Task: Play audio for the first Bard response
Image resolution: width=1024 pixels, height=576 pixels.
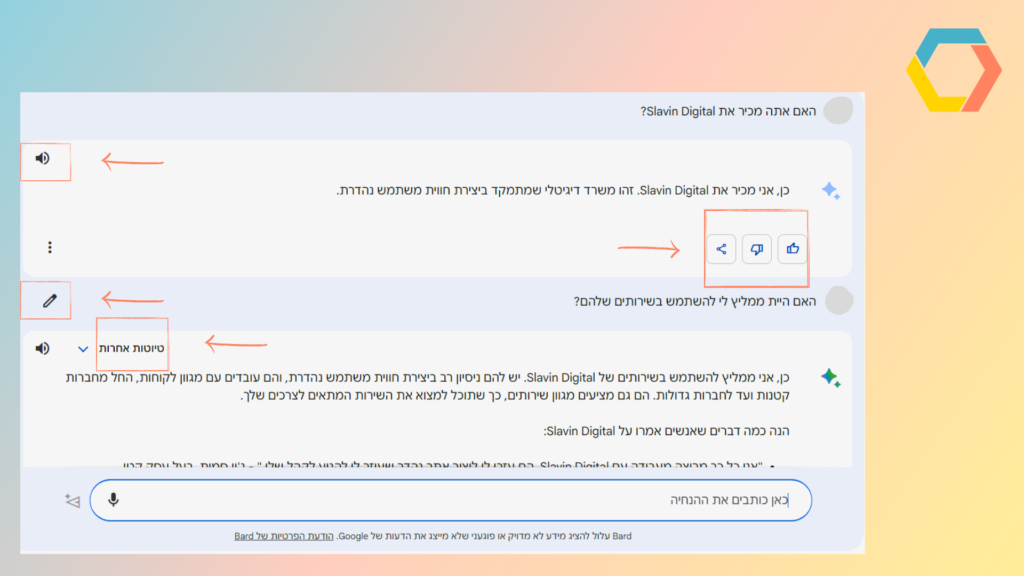Action: tap(42, 158)
